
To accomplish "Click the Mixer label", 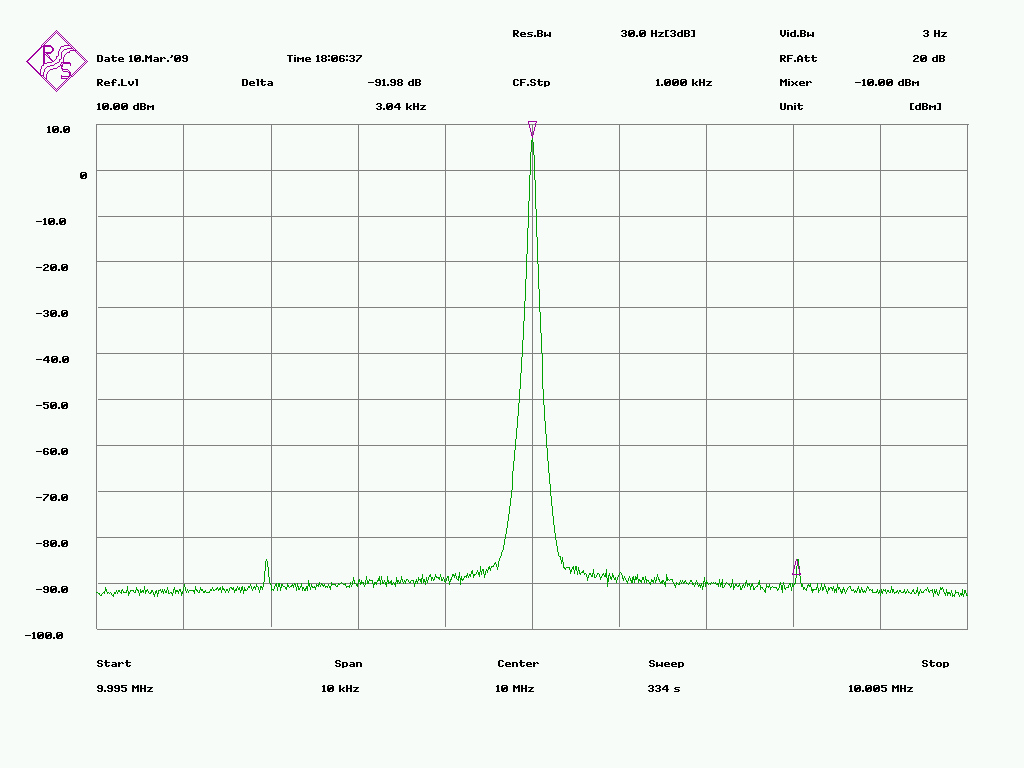I will click(x=795, y=83).
